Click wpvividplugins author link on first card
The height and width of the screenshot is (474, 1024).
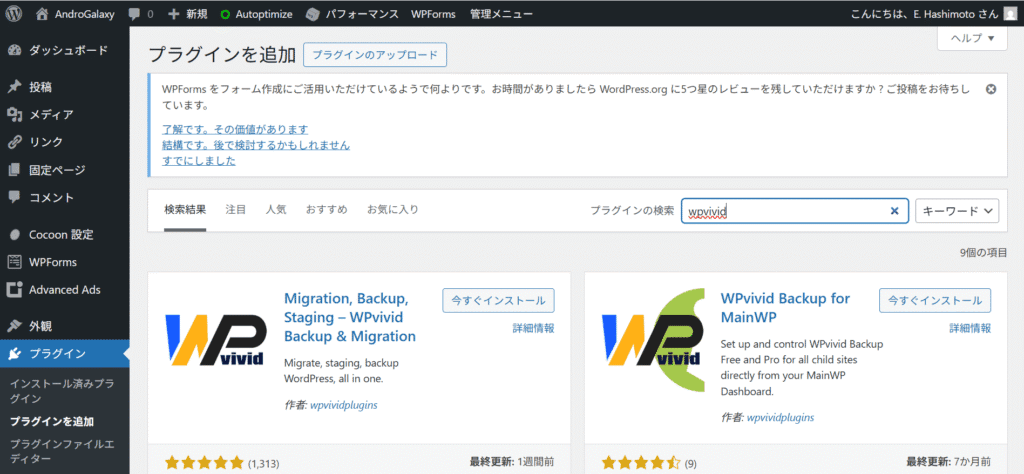pyautogui.click(x=344, y=405)
